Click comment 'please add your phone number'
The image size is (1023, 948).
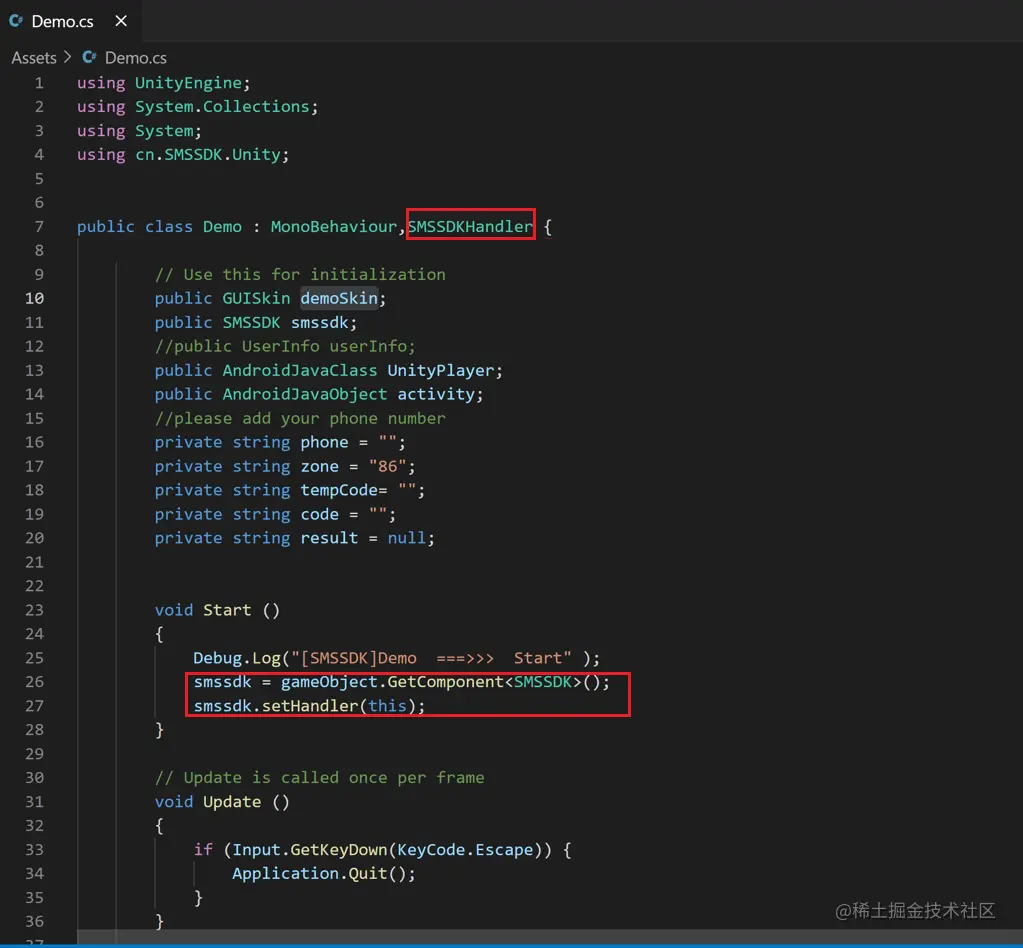pos(300,418)
